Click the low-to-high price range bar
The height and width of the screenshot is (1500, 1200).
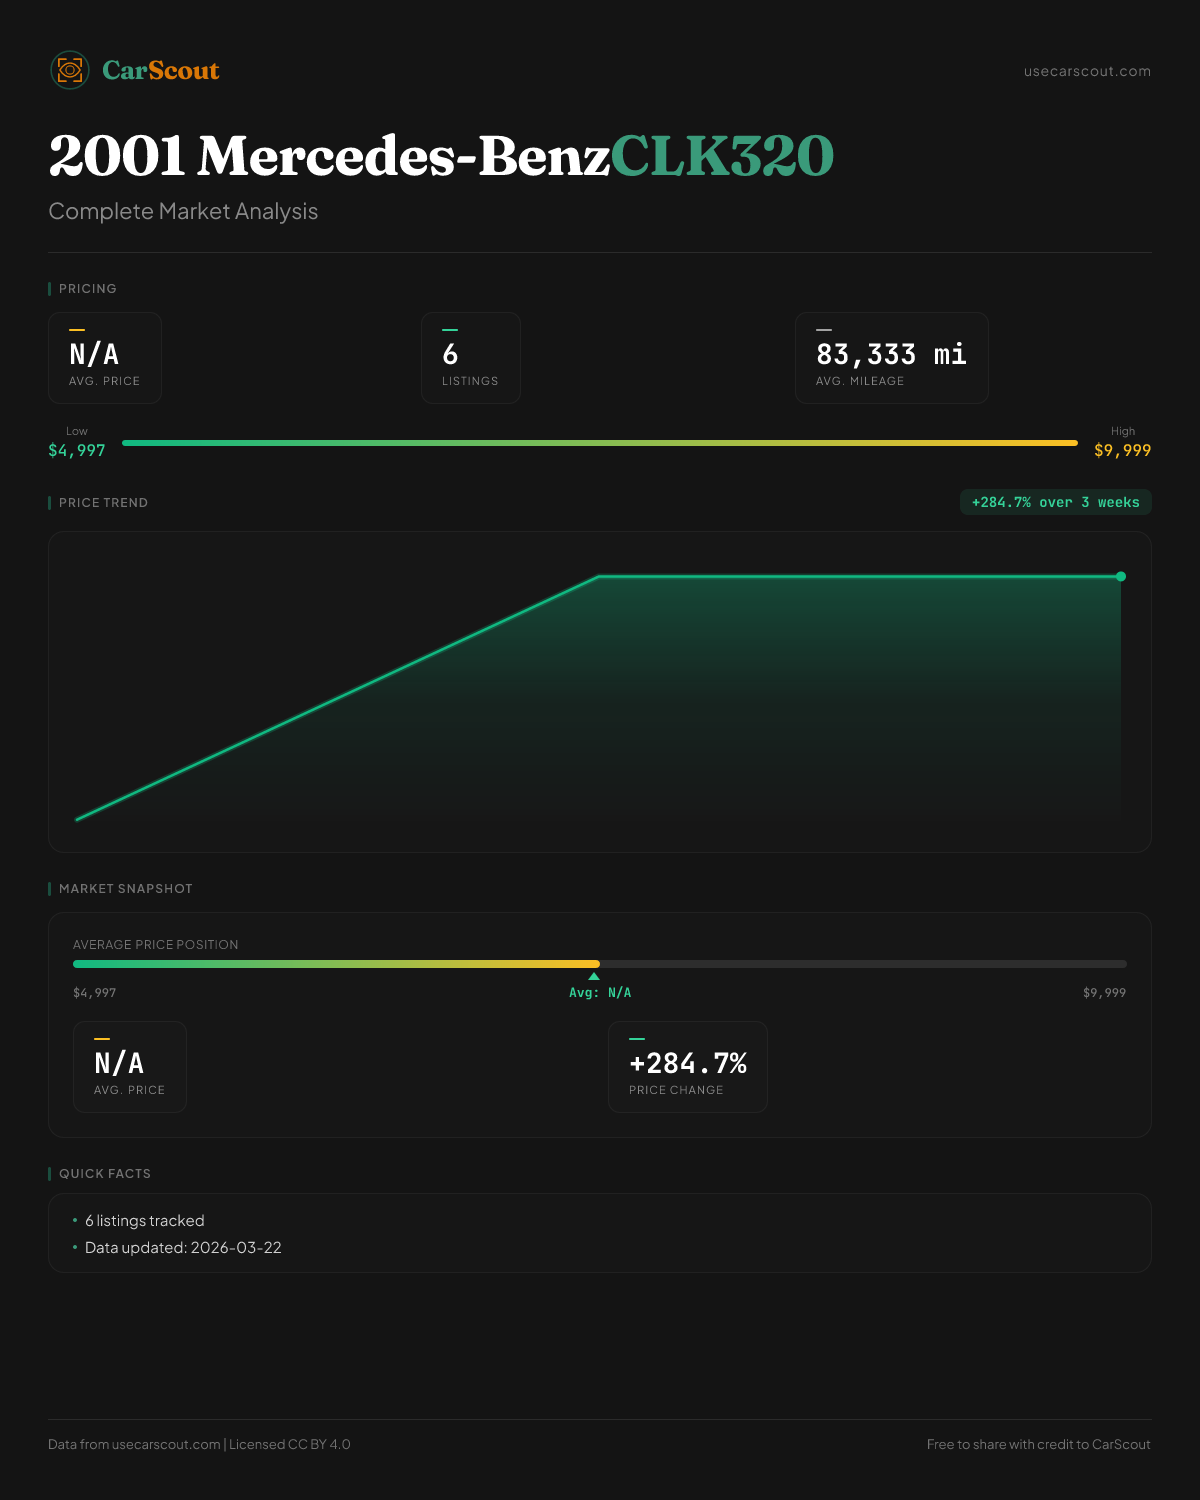(x=600, y=443)
